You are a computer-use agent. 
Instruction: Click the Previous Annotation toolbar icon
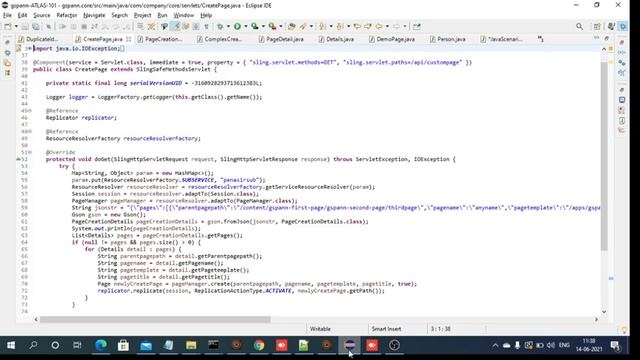click(340, 27)
